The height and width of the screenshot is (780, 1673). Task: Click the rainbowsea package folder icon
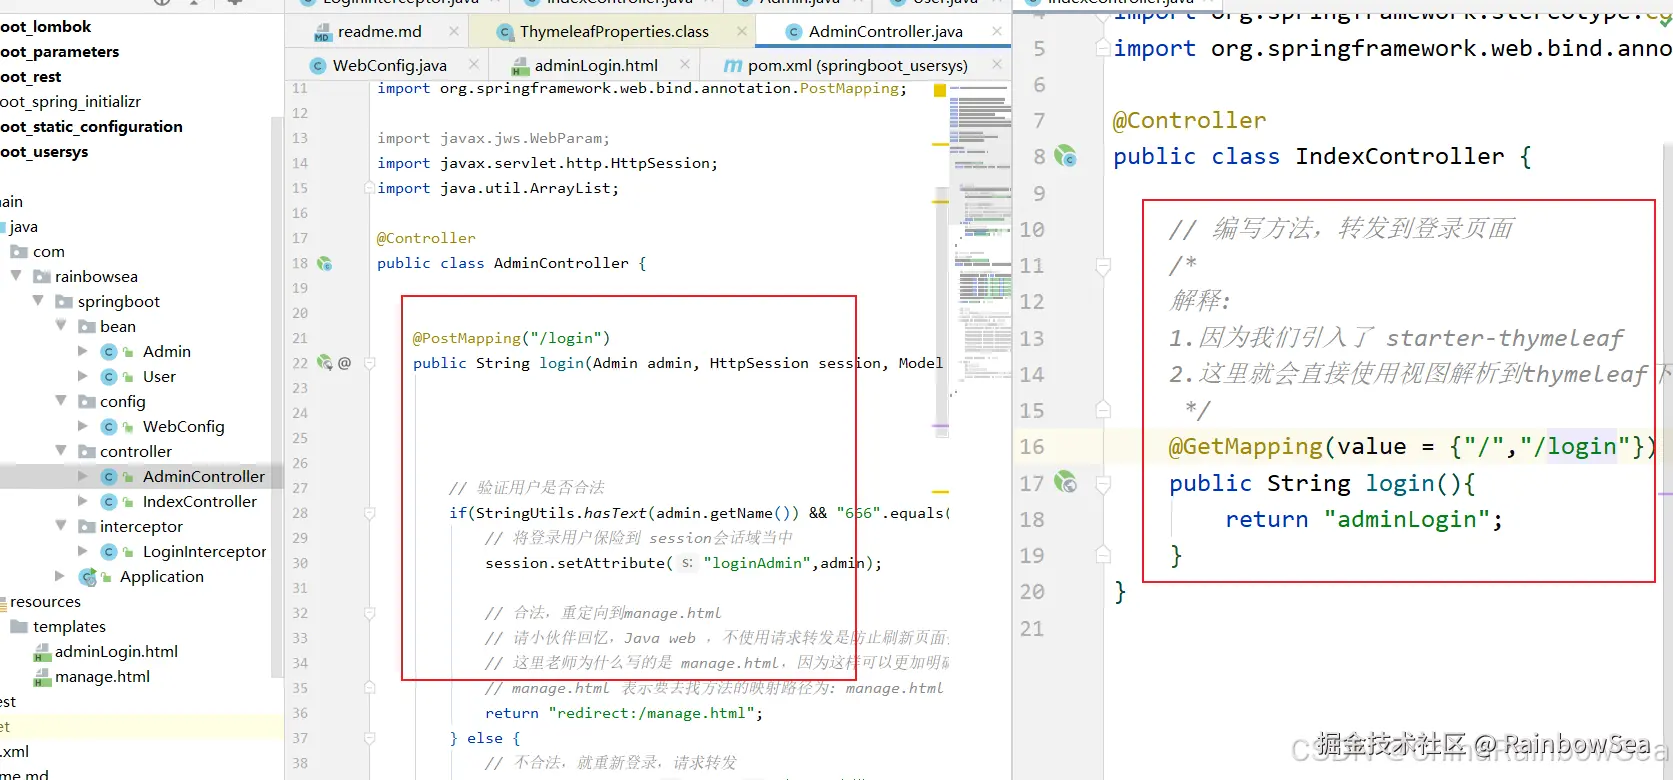pyautogui.click(x=41, y=276)
